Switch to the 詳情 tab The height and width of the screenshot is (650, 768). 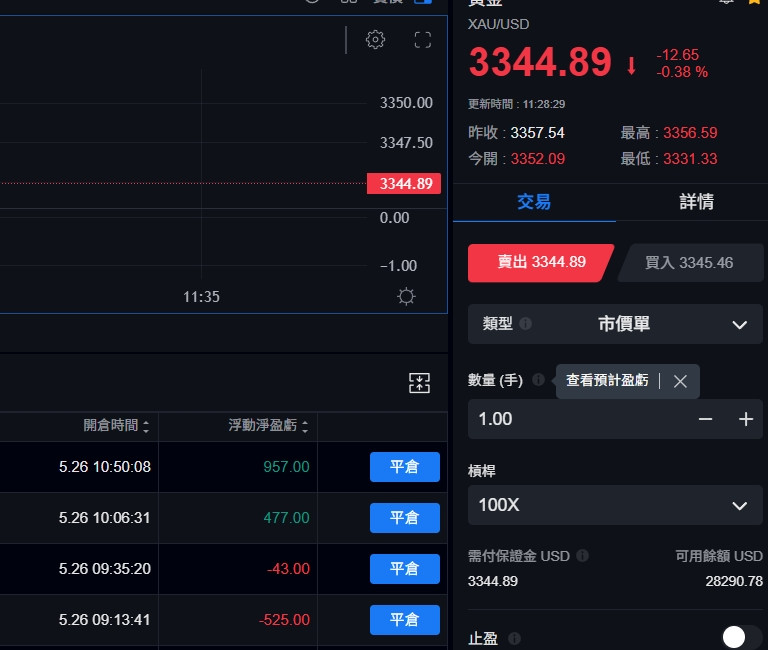point(697,202)
